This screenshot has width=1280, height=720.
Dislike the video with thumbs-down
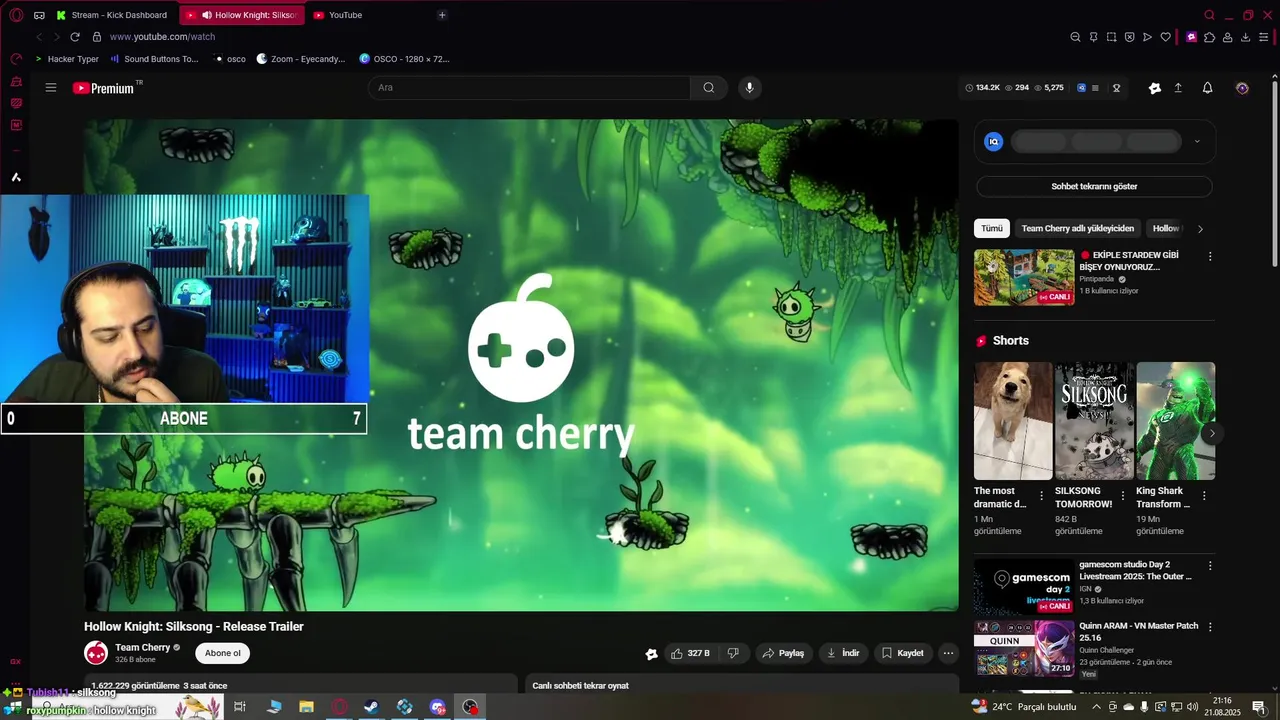pos(733,653)
